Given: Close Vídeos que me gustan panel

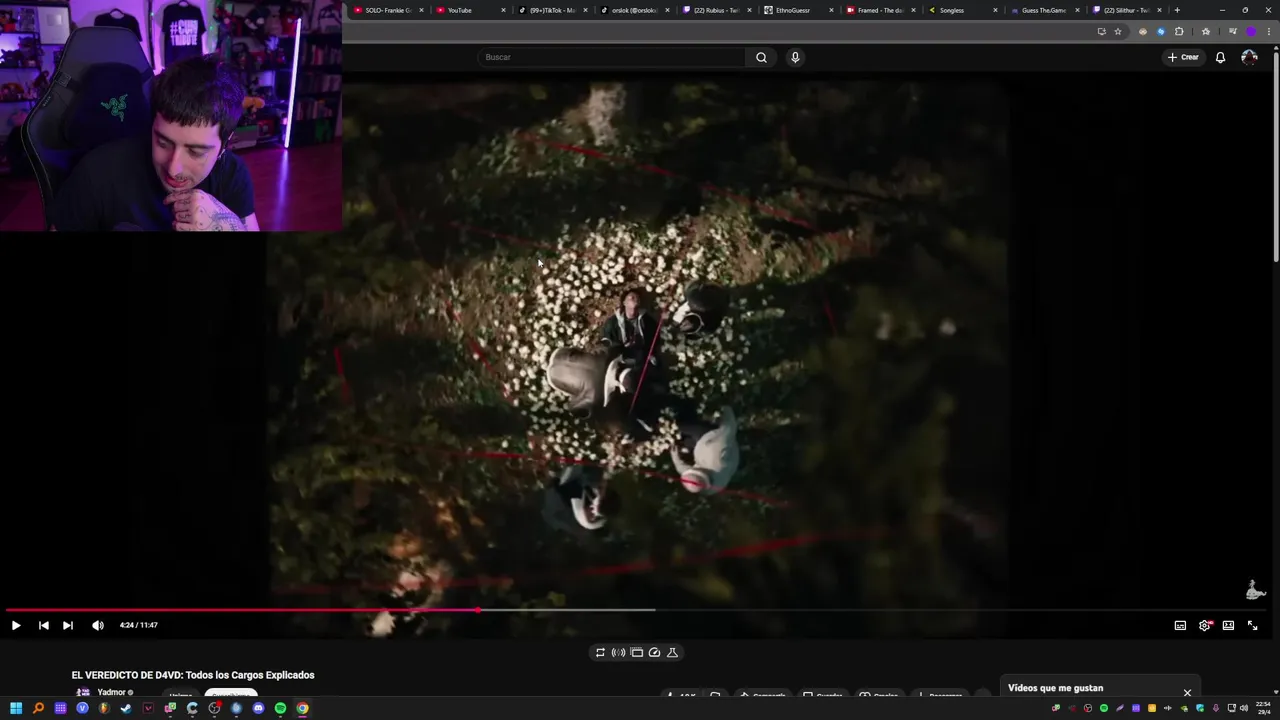Looking at the screenshot, I should click(x=1187, y=692).
